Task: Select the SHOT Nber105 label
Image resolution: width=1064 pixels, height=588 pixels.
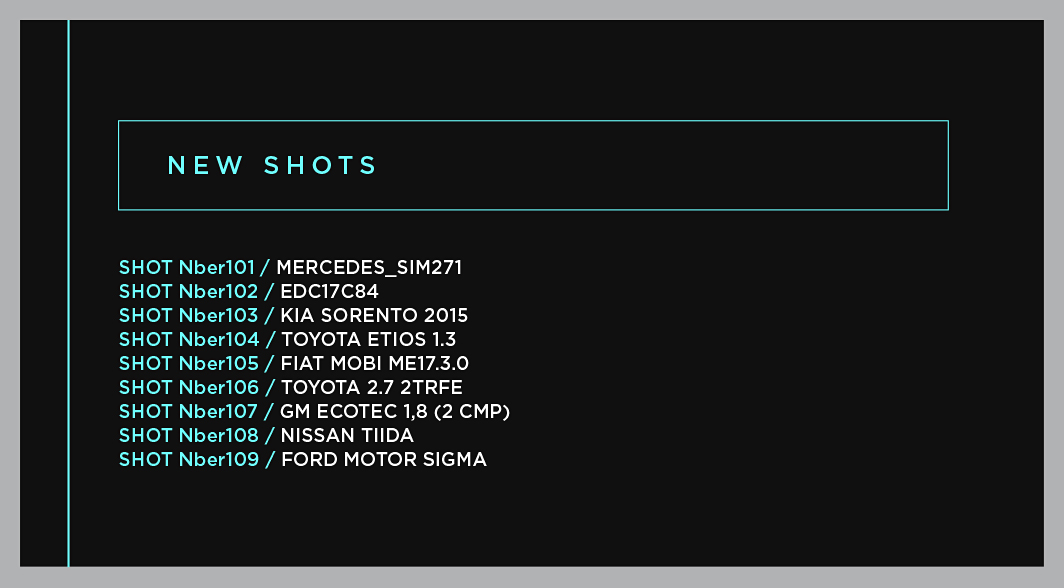Action: (189, 364)
